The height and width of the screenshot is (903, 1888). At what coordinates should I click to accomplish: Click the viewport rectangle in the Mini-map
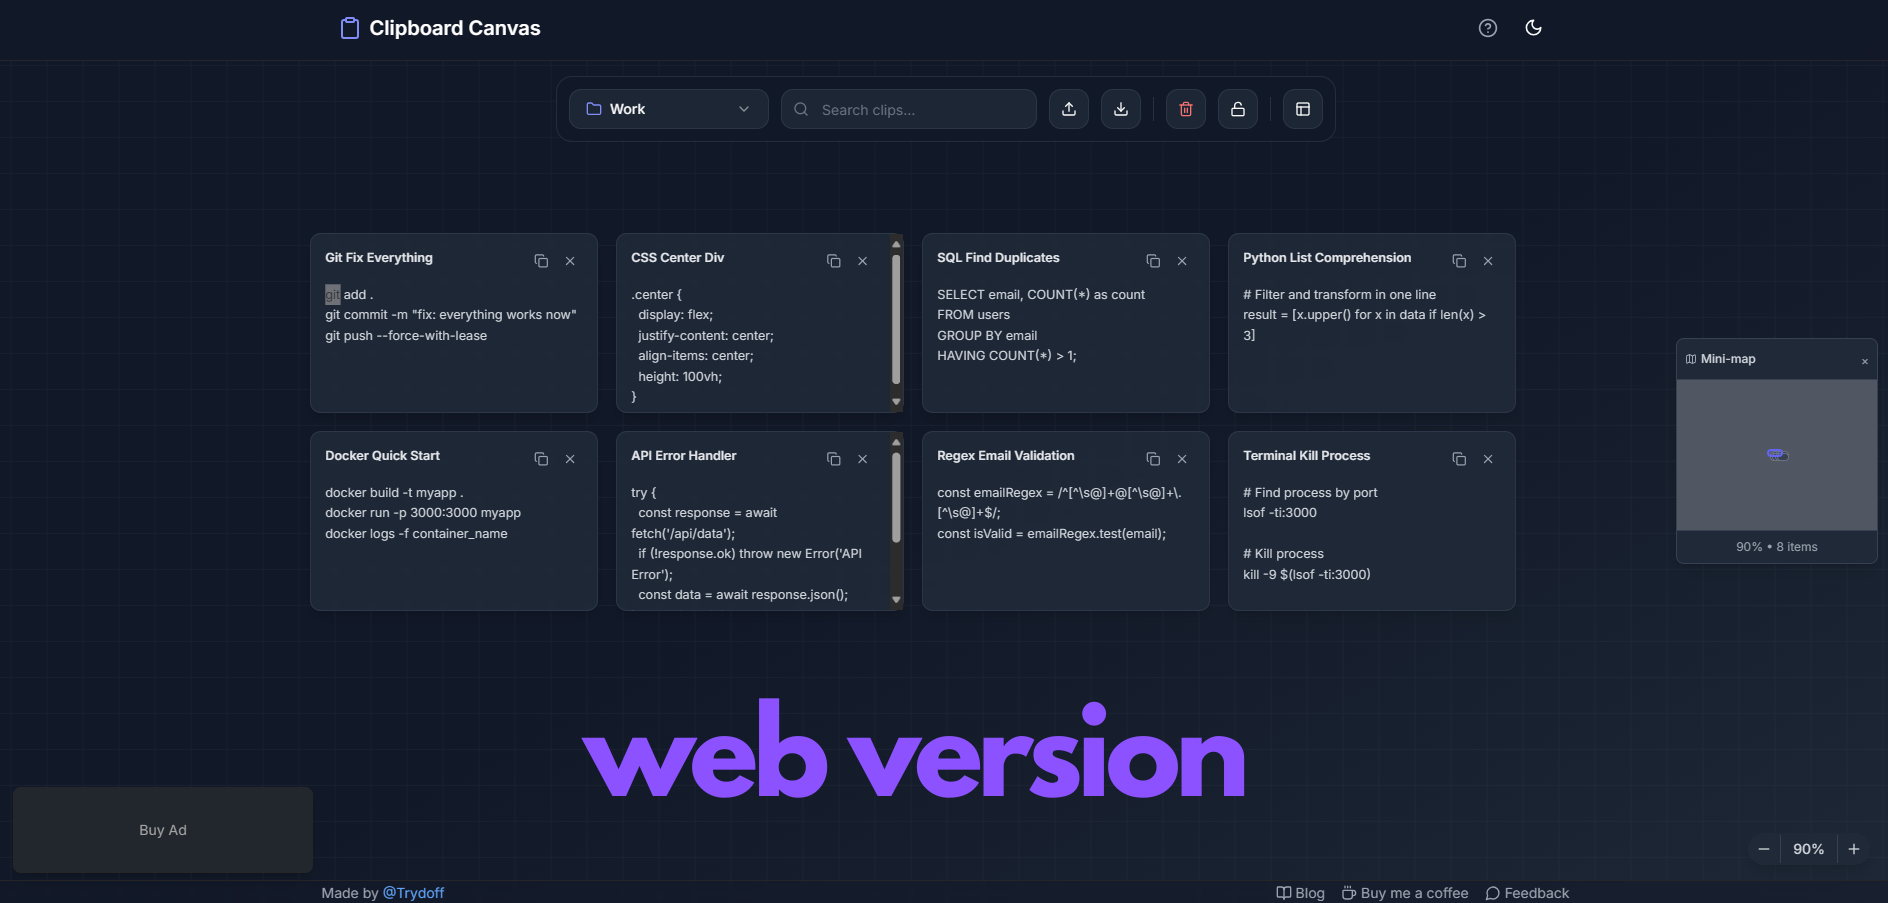coord(1776,454)
